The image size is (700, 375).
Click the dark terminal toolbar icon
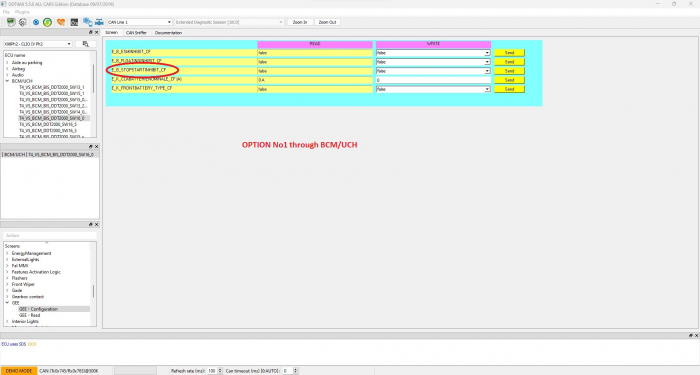coord(74,22)
